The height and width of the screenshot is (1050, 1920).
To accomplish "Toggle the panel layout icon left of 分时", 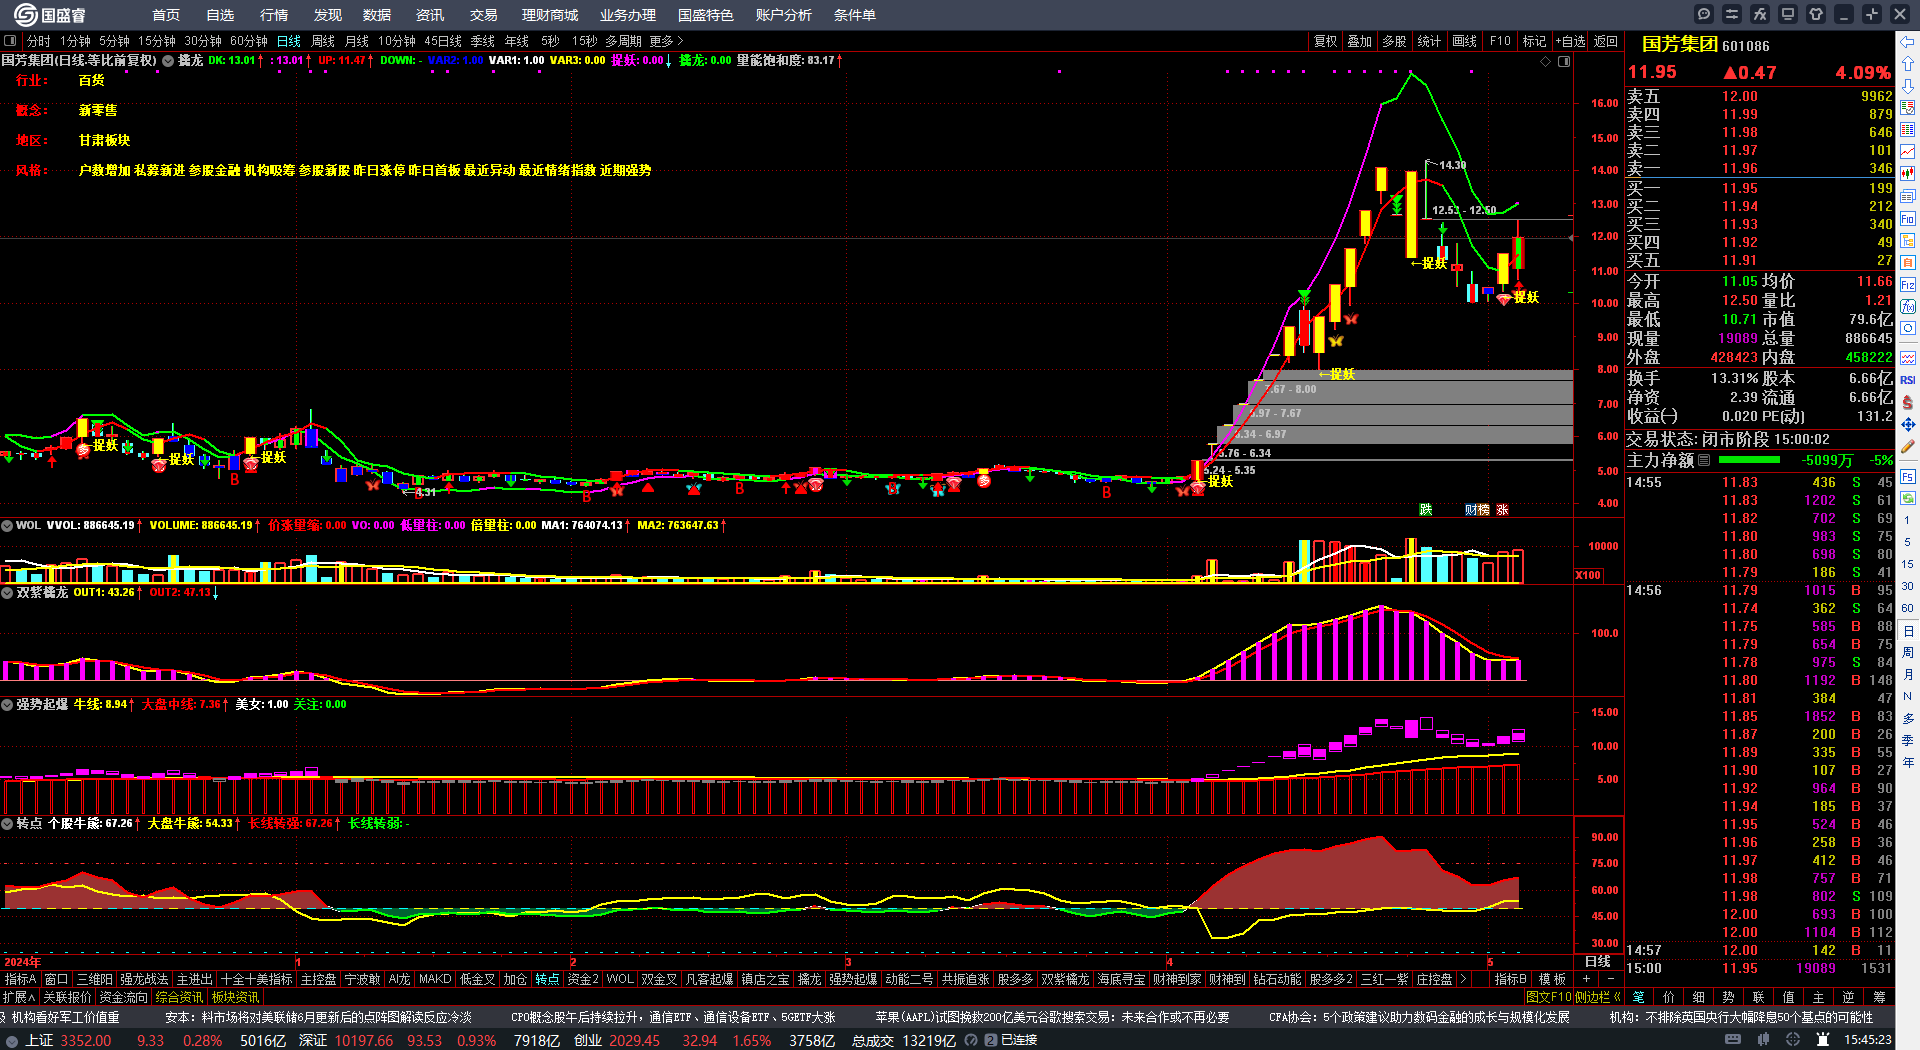I will 10,41.
